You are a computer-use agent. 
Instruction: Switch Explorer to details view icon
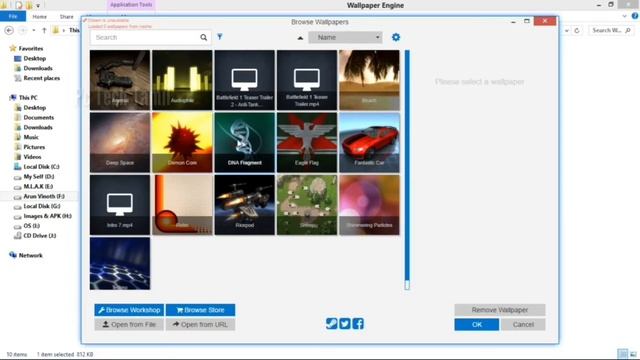[x=622, y=354]
